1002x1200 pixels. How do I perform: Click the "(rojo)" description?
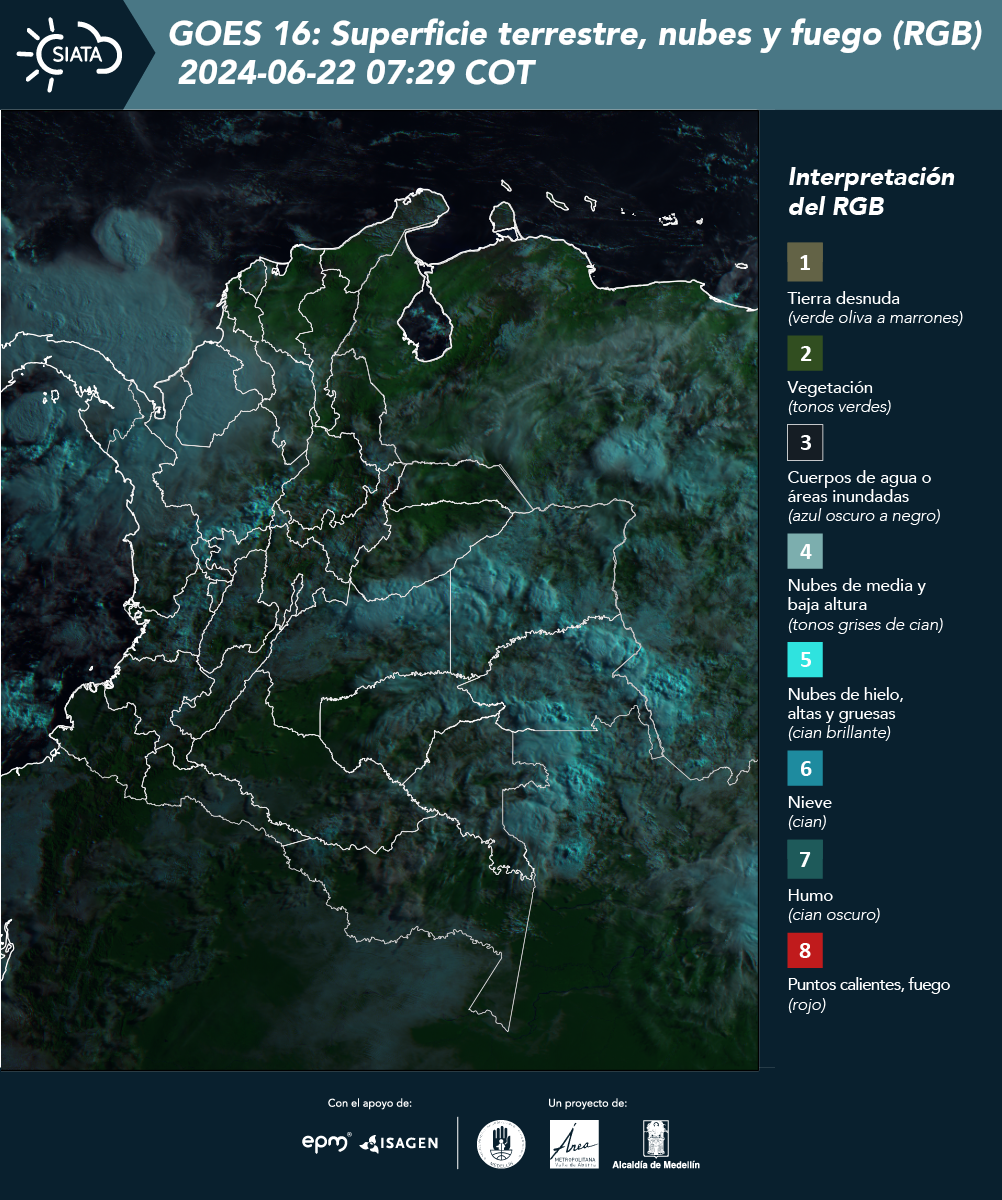pos(807,1005)
